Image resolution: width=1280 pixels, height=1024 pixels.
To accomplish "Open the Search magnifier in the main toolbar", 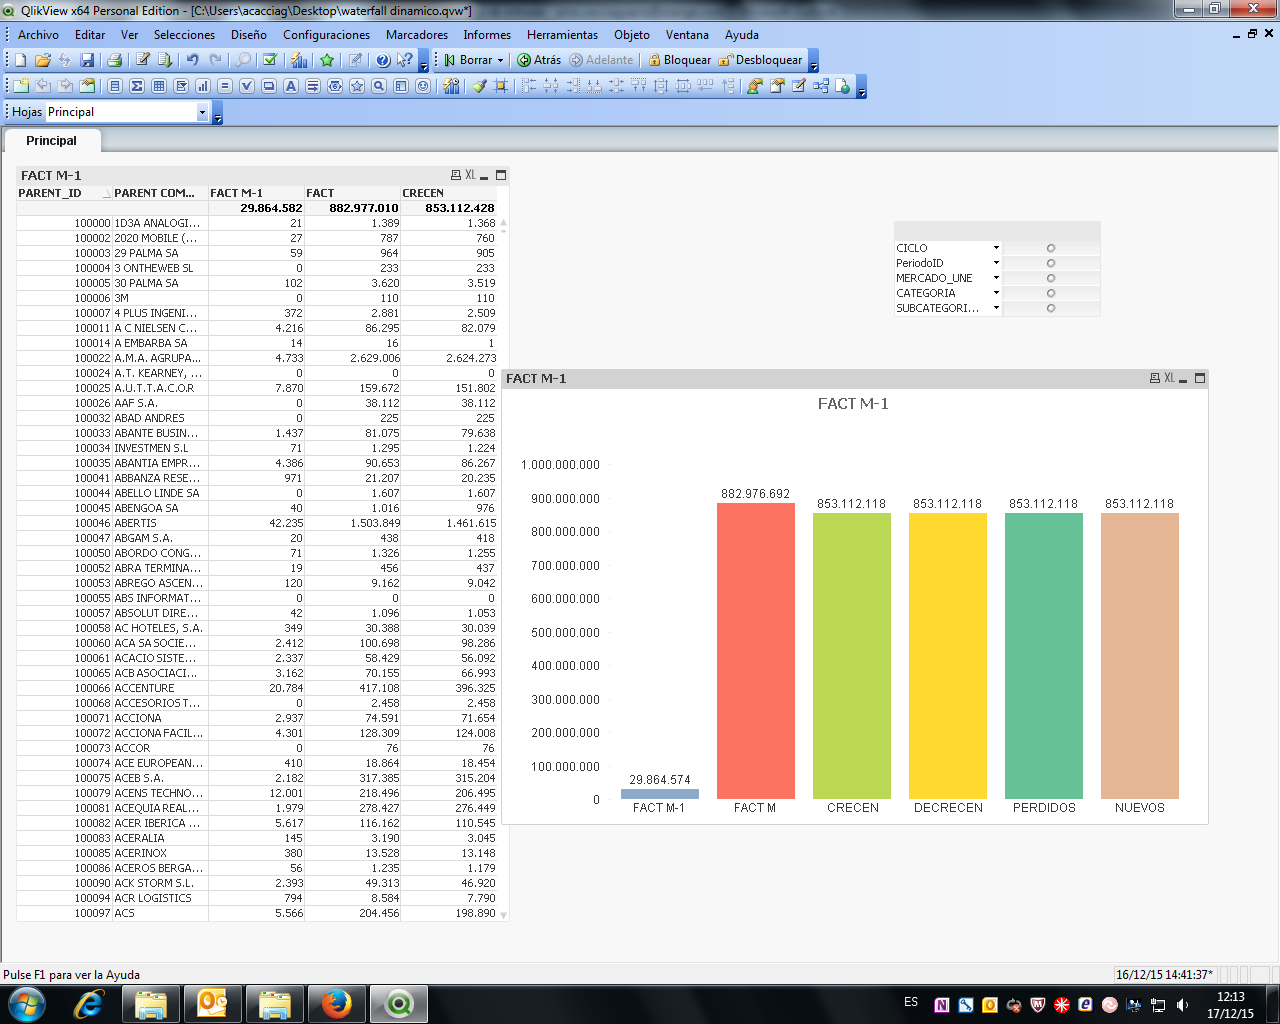I will (243, 60).
